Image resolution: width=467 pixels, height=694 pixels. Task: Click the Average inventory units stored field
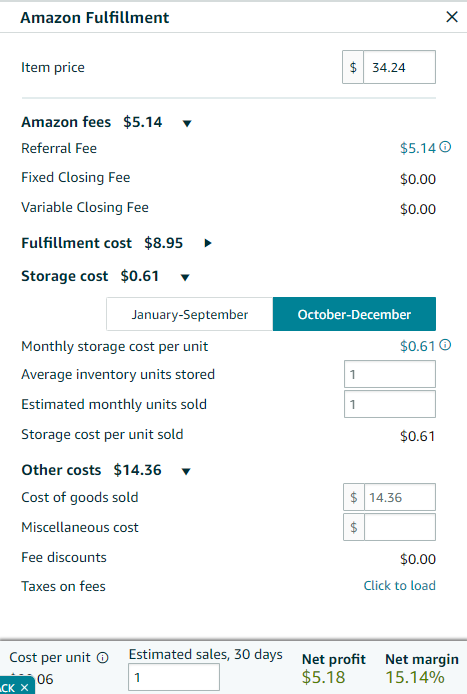[x=390, y=374]
